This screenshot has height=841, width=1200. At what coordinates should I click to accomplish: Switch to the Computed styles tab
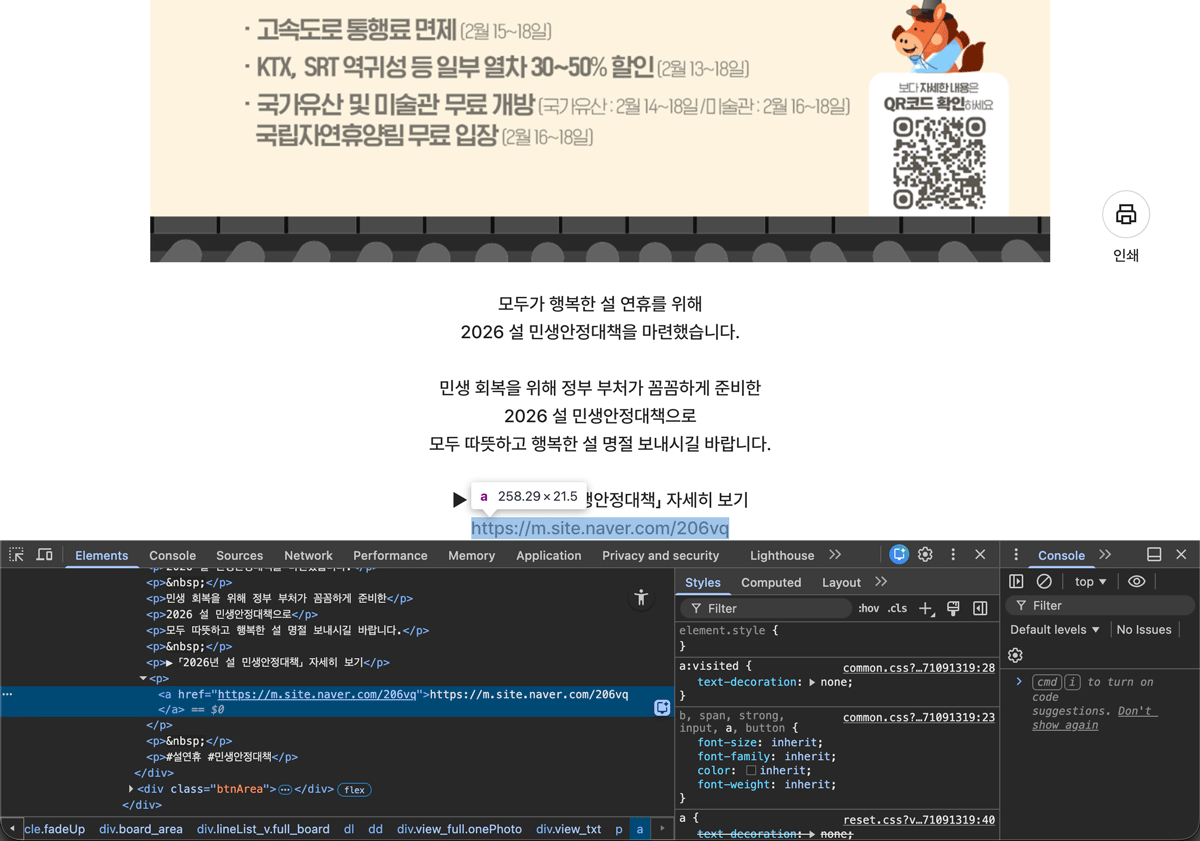(771, 582)
